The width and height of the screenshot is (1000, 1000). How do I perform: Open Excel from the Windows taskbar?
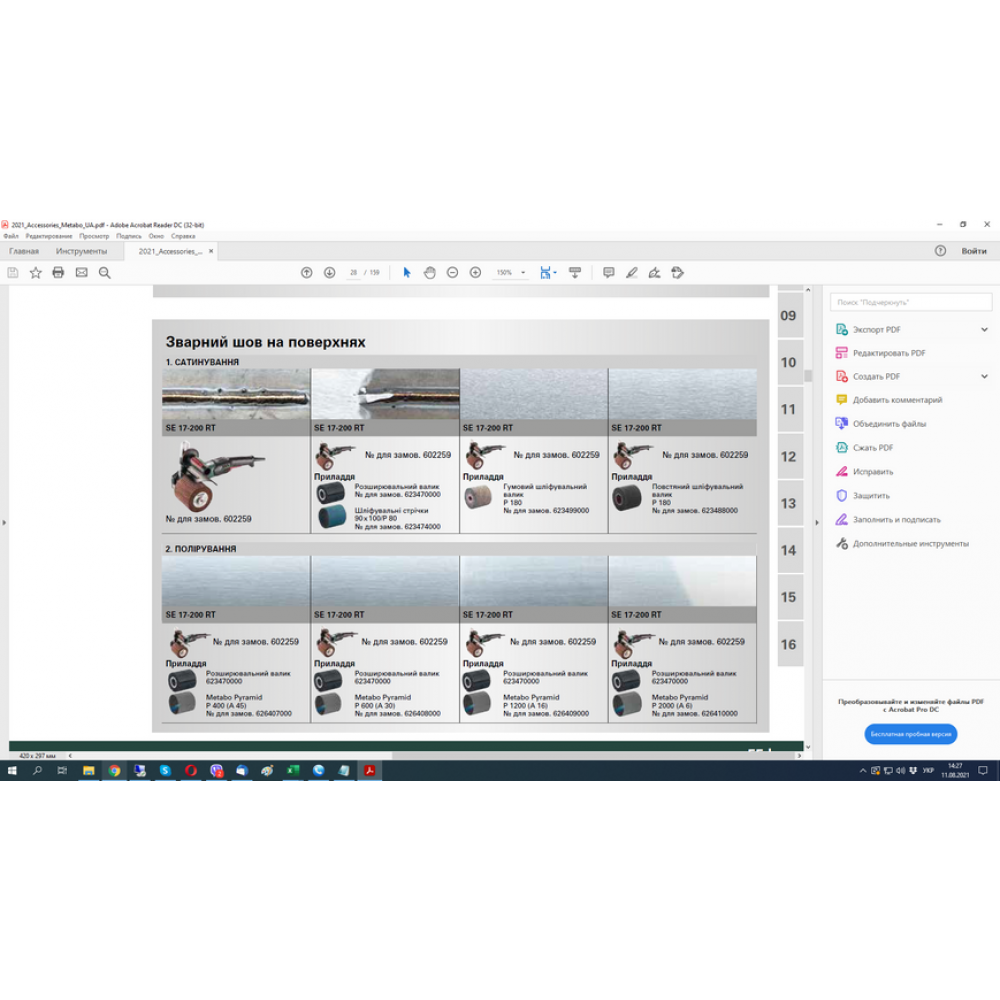coord(293,771)
